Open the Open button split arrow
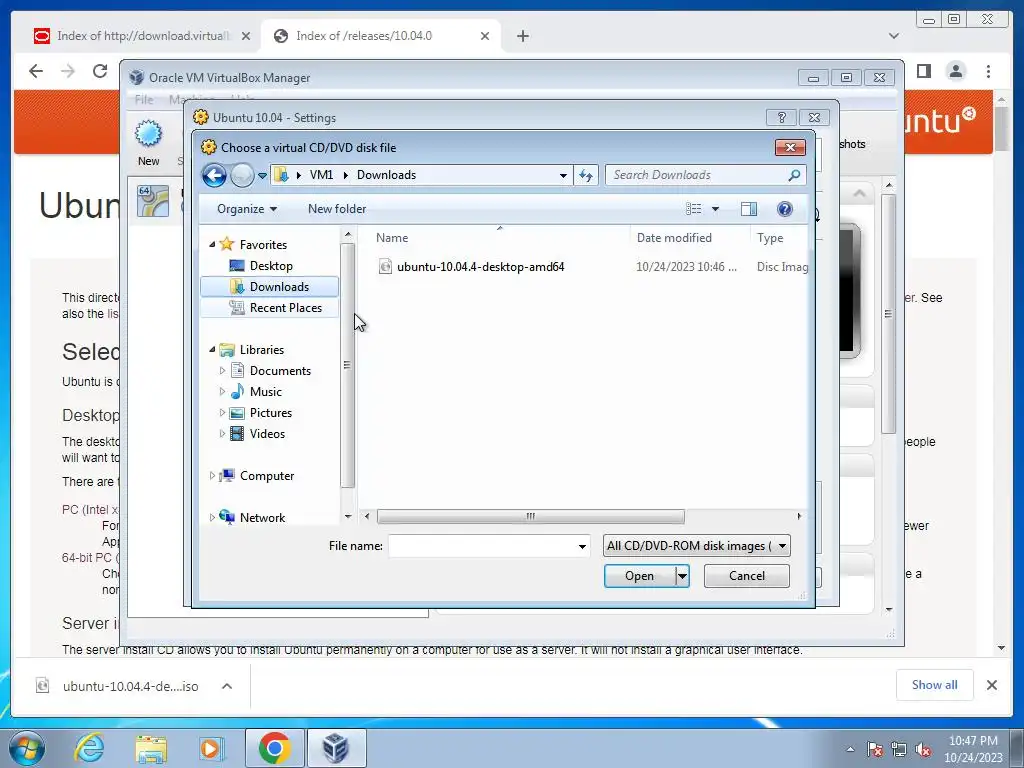Screen dimensions: 1024x768 point(682,576)
